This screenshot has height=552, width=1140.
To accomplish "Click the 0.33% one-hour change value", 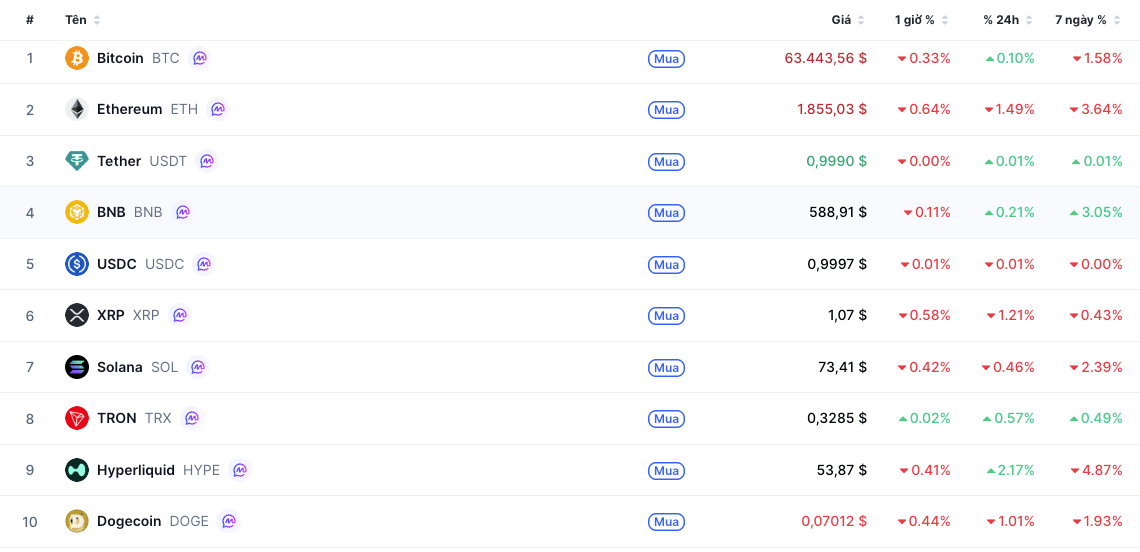I will (924, 58).
